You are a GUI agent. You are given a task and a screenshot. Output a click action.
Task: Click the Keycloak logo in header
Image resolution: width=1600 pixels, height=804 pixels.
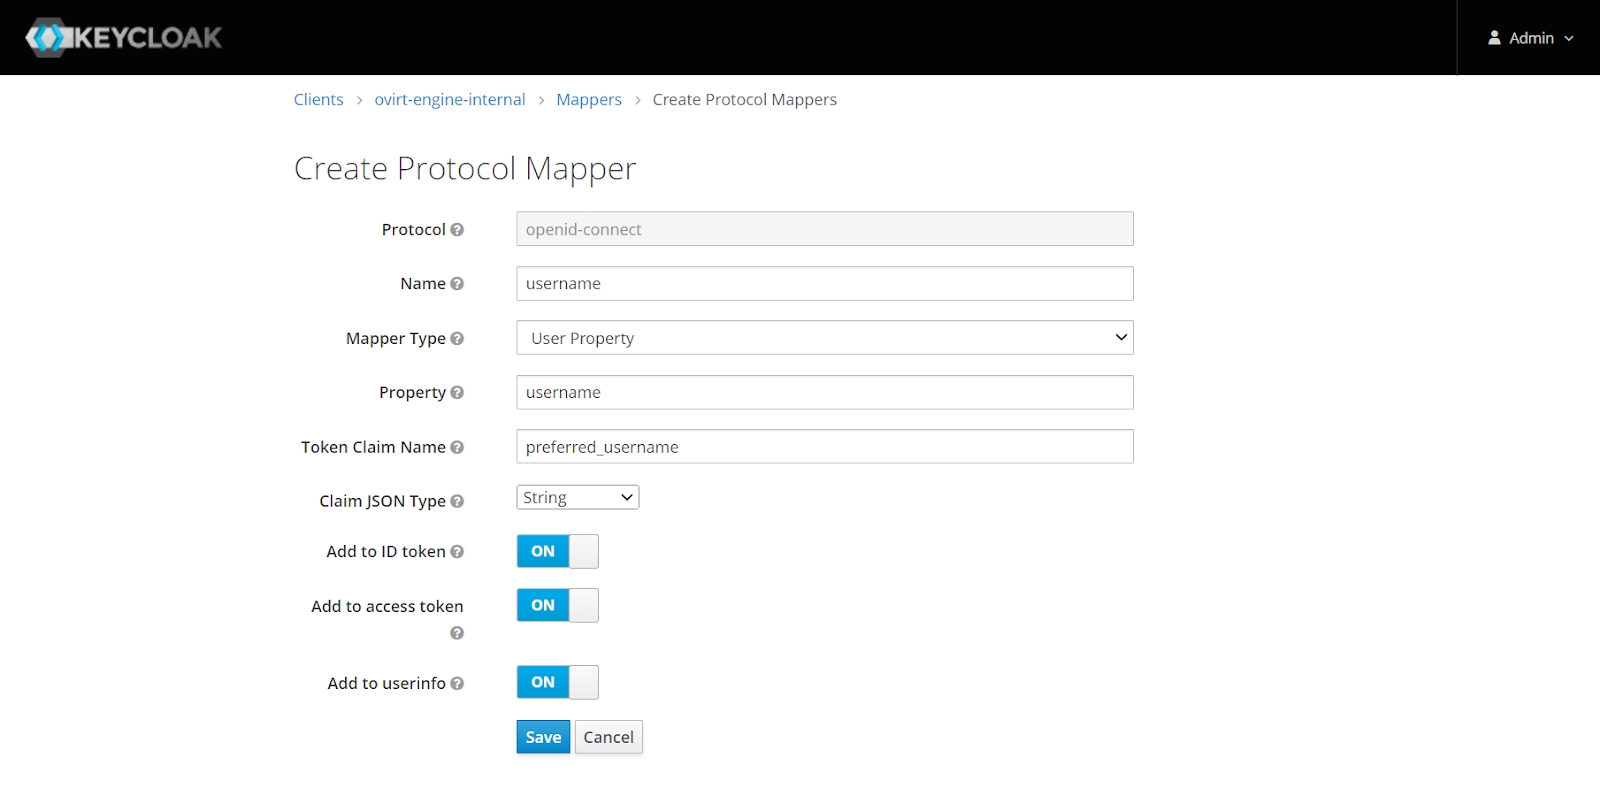[123, 38]
